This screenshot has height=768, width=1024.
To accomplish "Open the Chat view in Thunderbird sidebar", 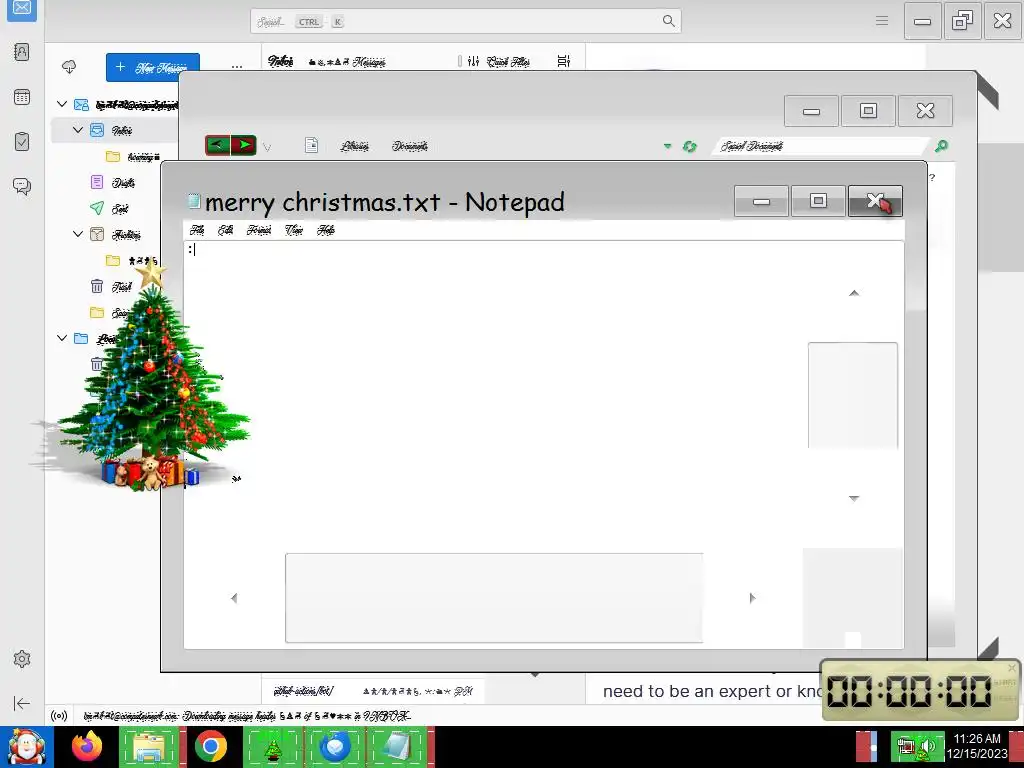I will pos(22,186).
